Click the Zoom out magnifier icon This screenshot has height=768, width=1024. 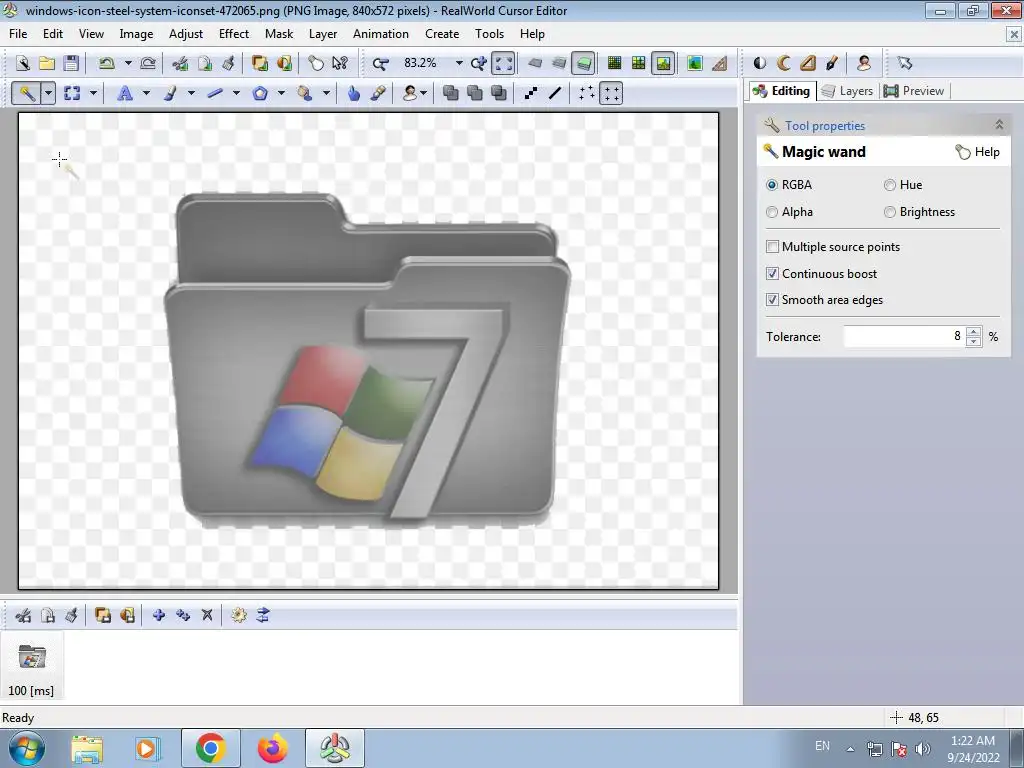[380, 63]
